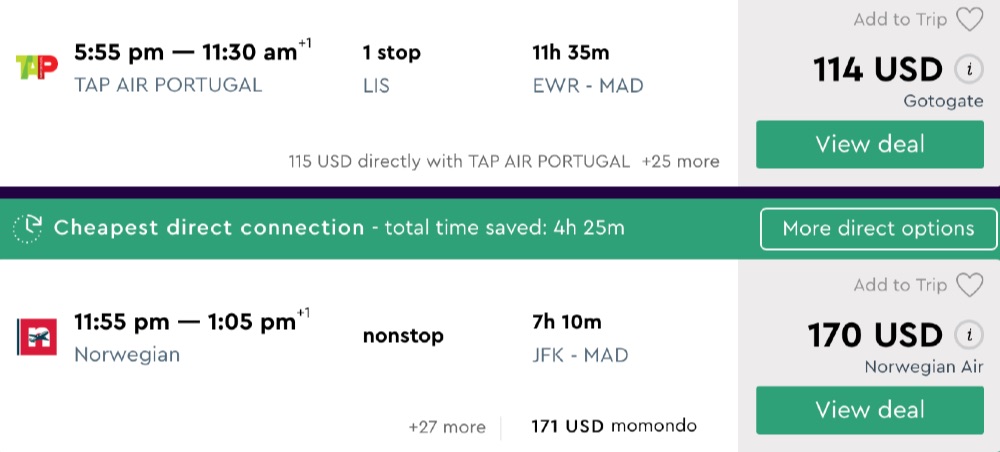Screen dimensions: 1000x452
Task: Click the 11:55 pm — 1:05 pm flight times
Action: coord(185,322)
